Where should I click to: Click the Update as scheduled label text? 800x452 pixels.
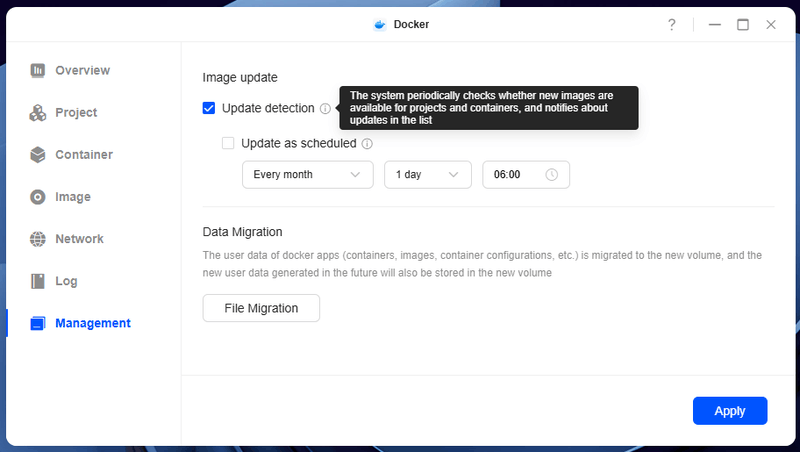(298, 143)
